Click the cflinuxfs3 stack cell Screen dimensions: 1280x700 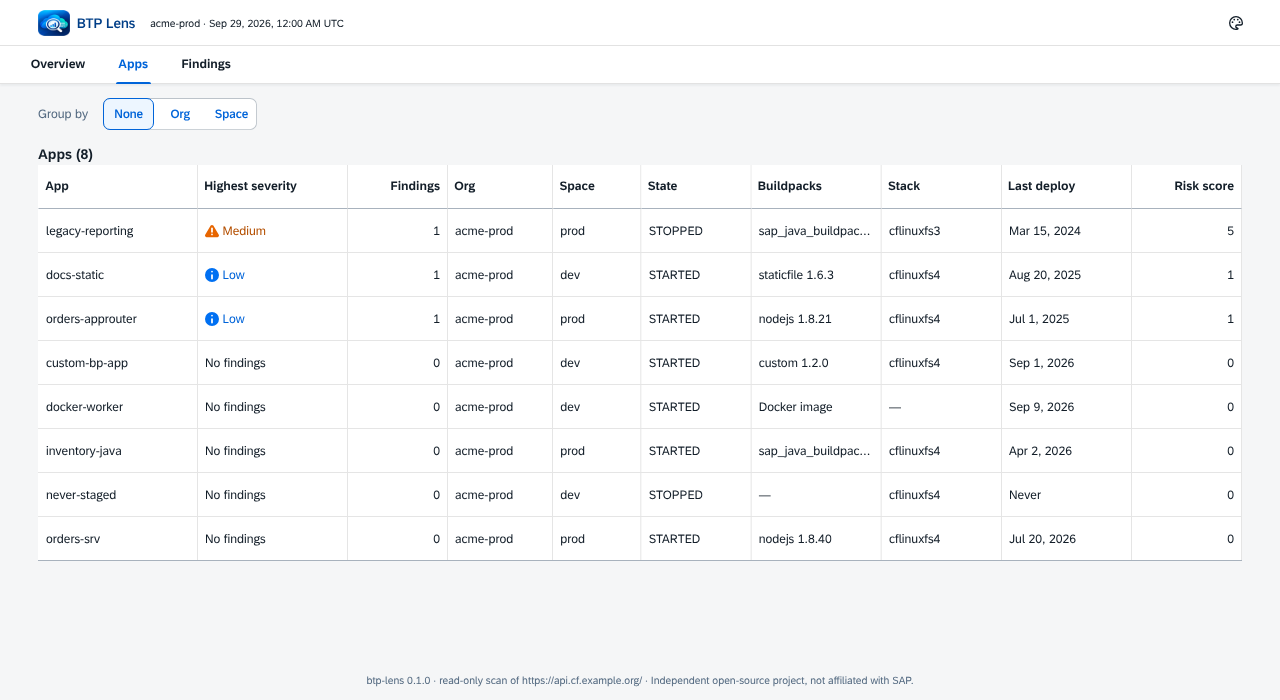point(915,231)
